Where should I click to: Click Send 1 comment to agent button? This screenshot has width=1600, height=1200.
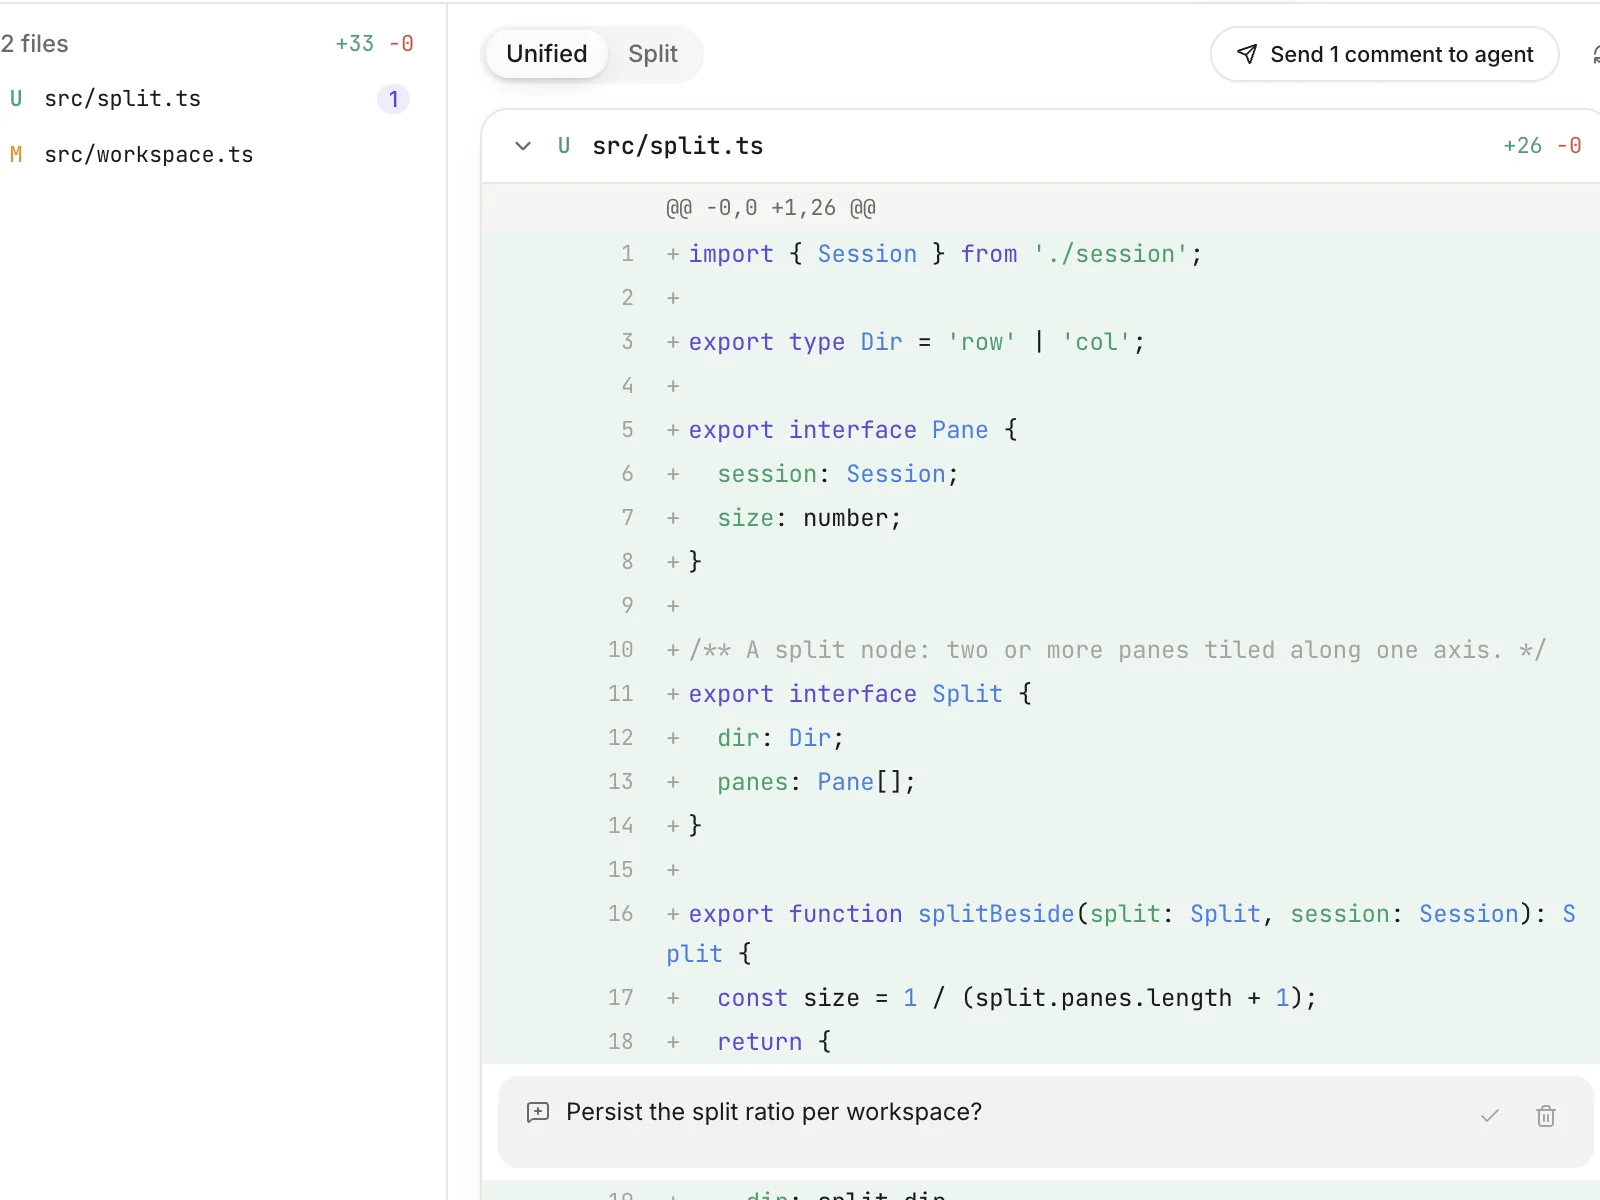1384,54
